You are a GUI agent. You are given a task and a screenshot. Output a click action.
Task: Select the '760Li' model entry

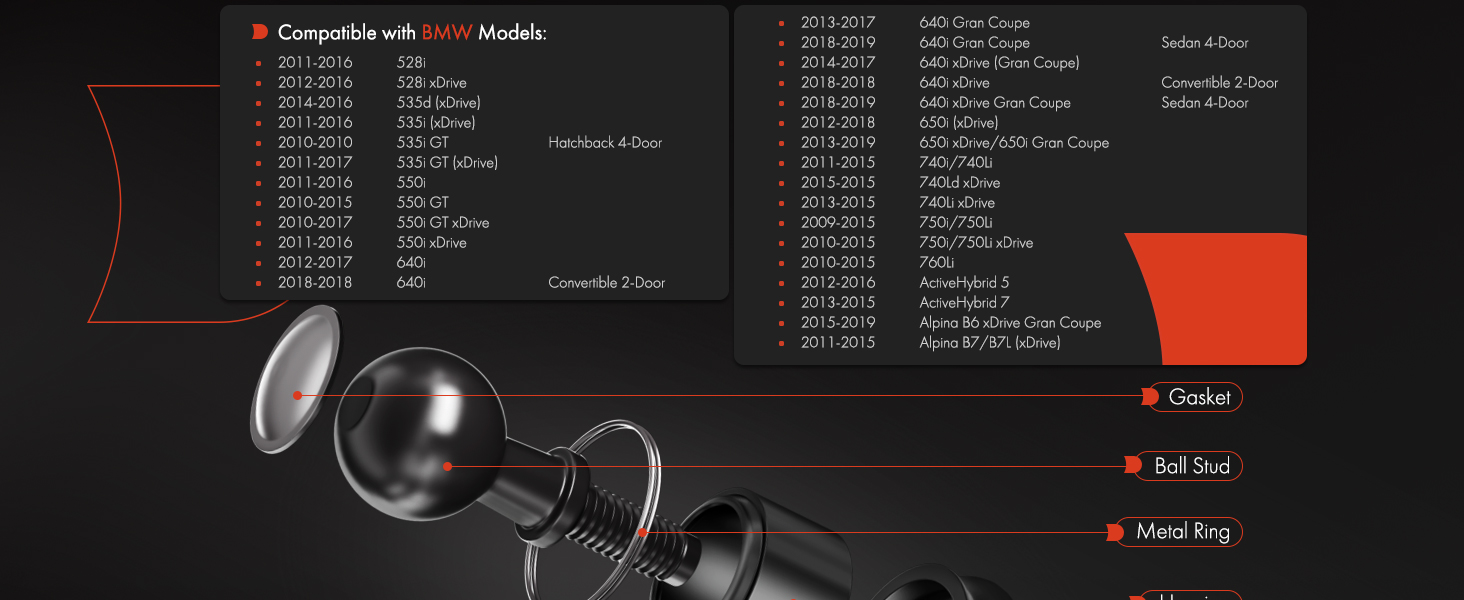click(x=936, y=263)
